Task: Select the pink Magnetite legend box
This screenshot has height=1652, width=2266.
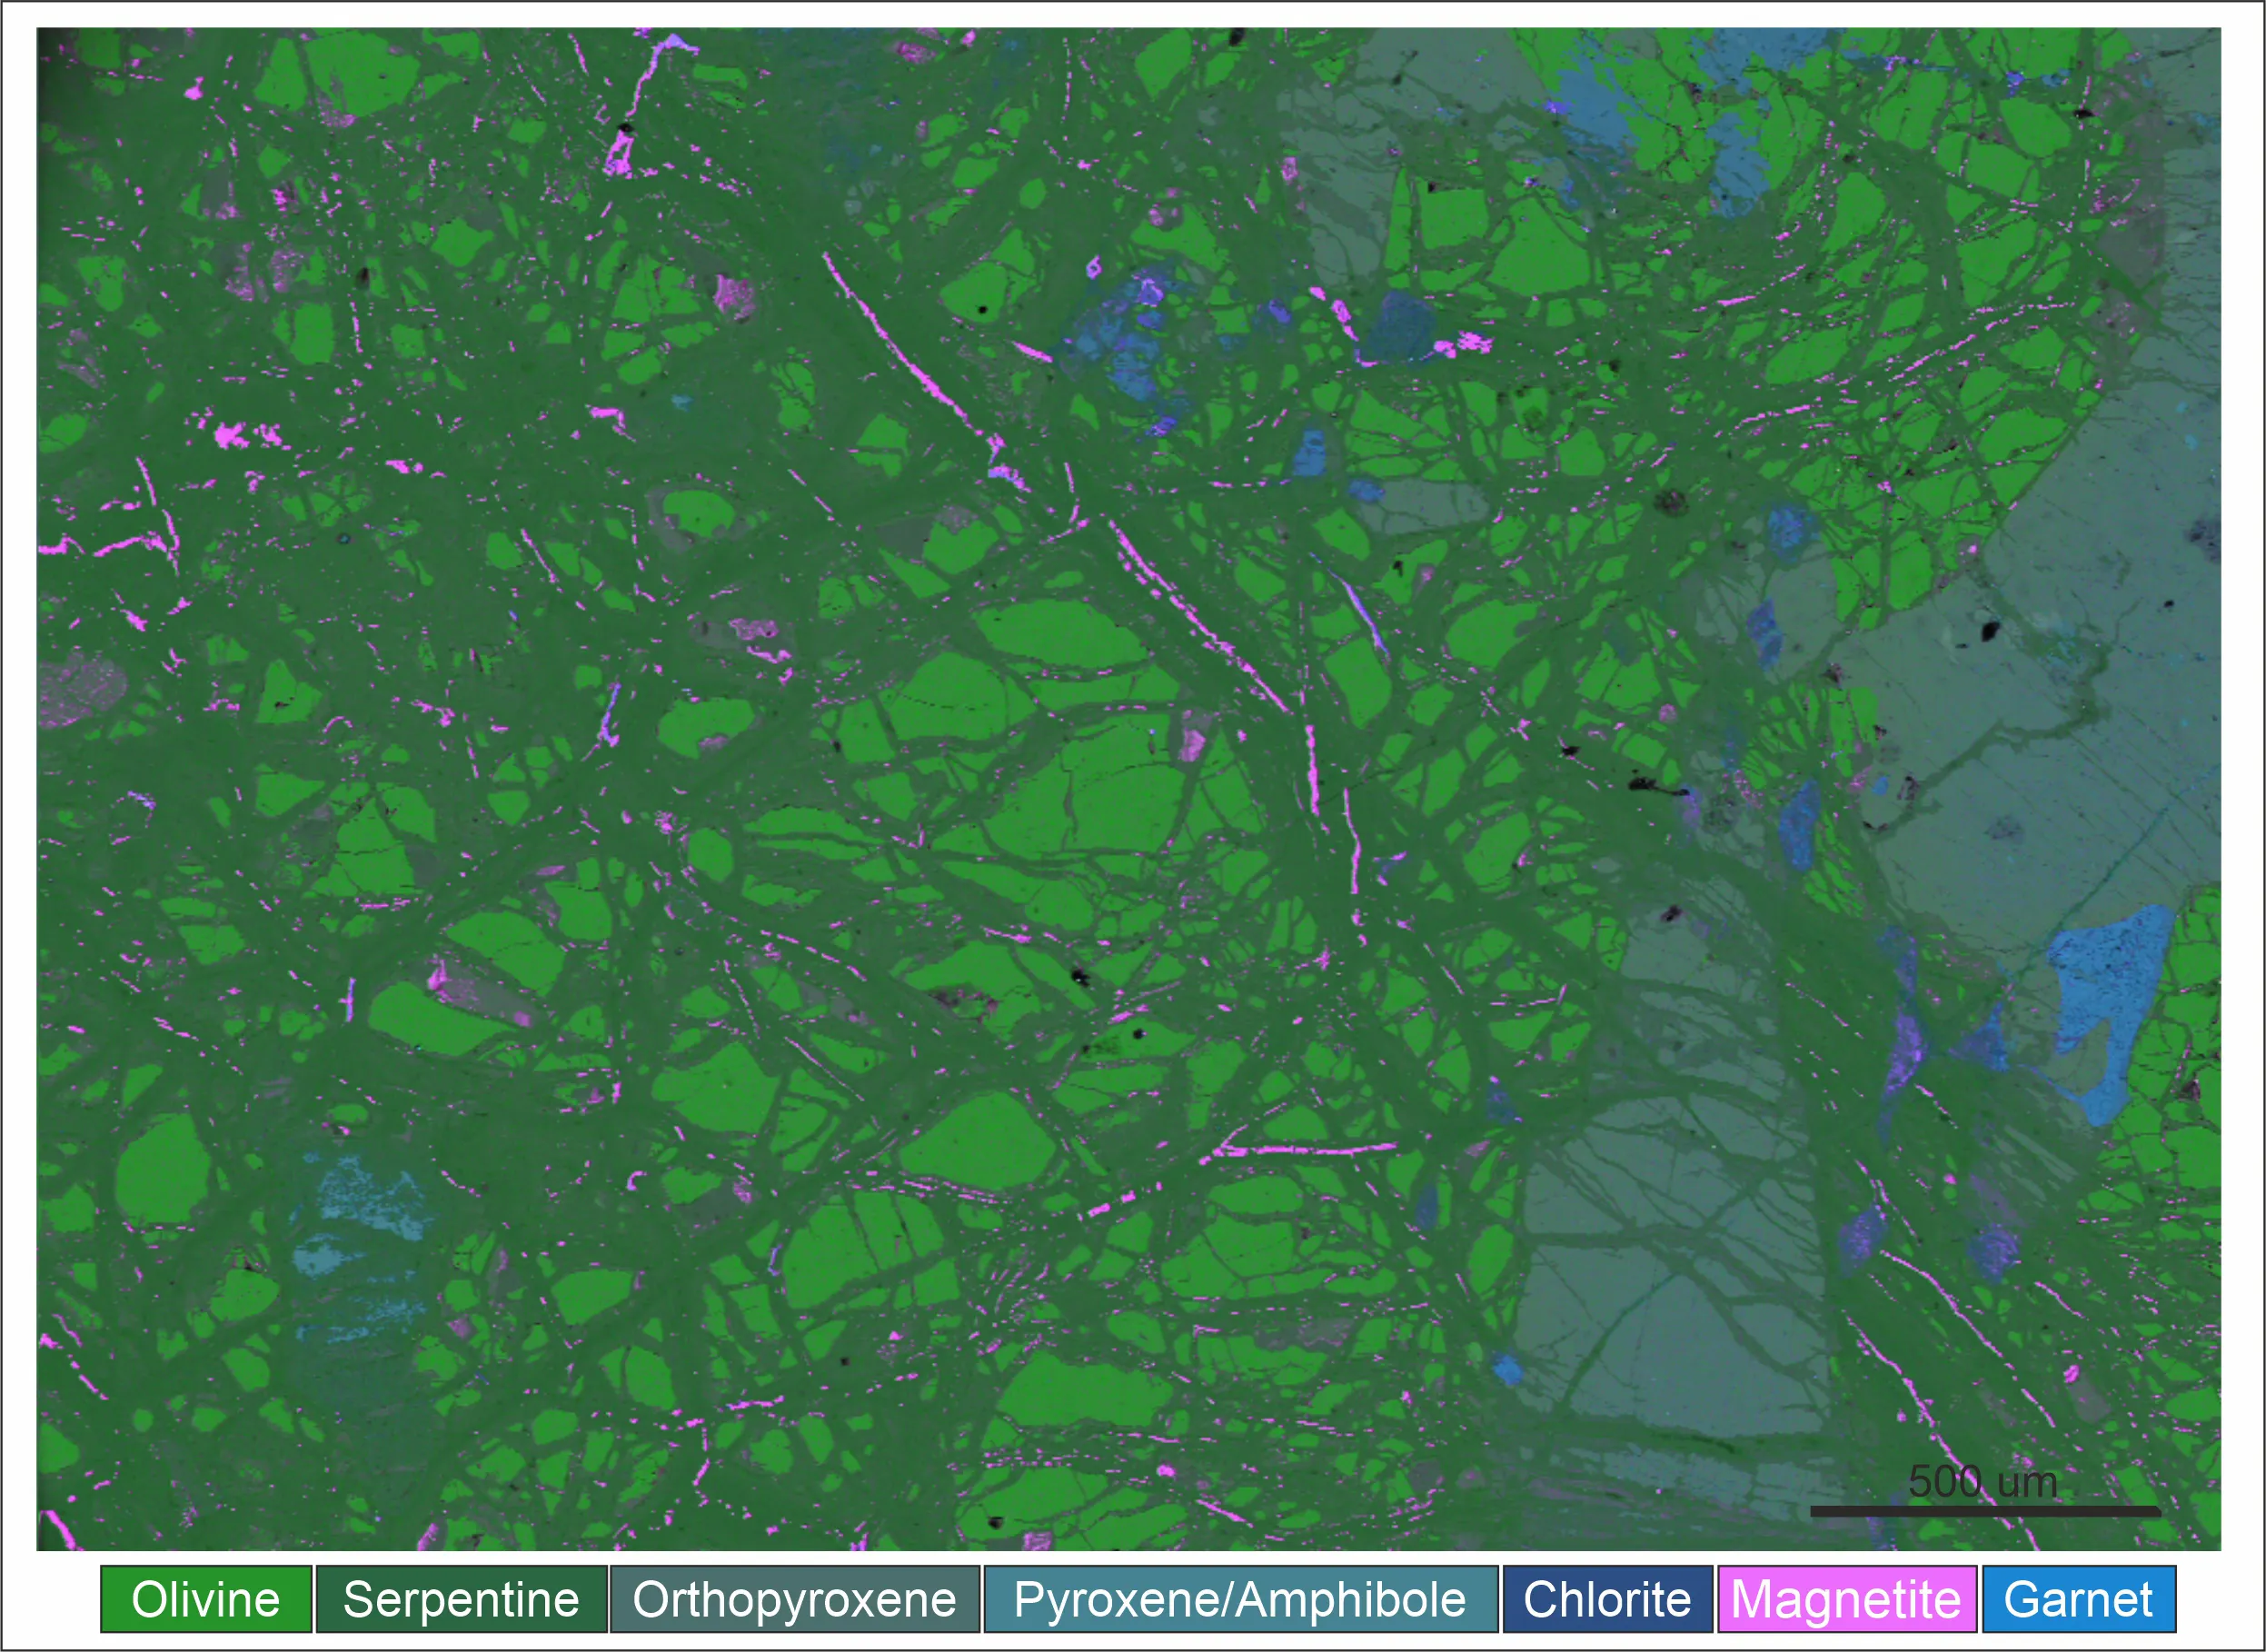Action: (1846, 1599)
